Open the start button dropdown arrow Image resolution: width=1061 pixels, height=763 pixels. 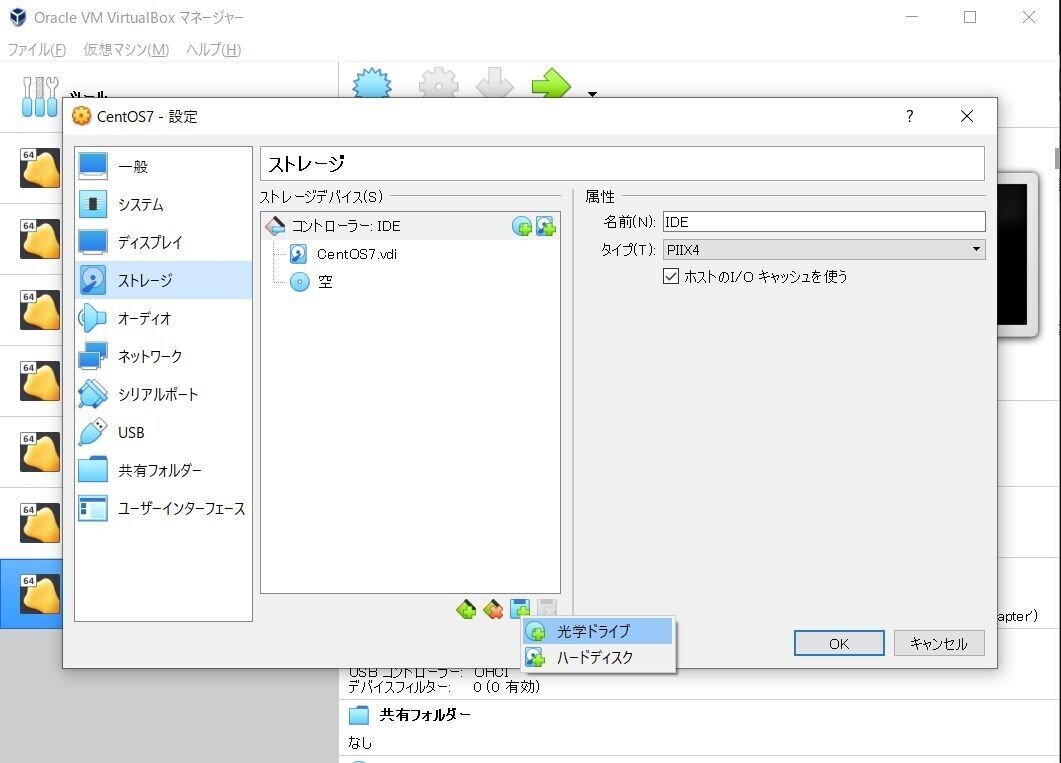[591, 95]
